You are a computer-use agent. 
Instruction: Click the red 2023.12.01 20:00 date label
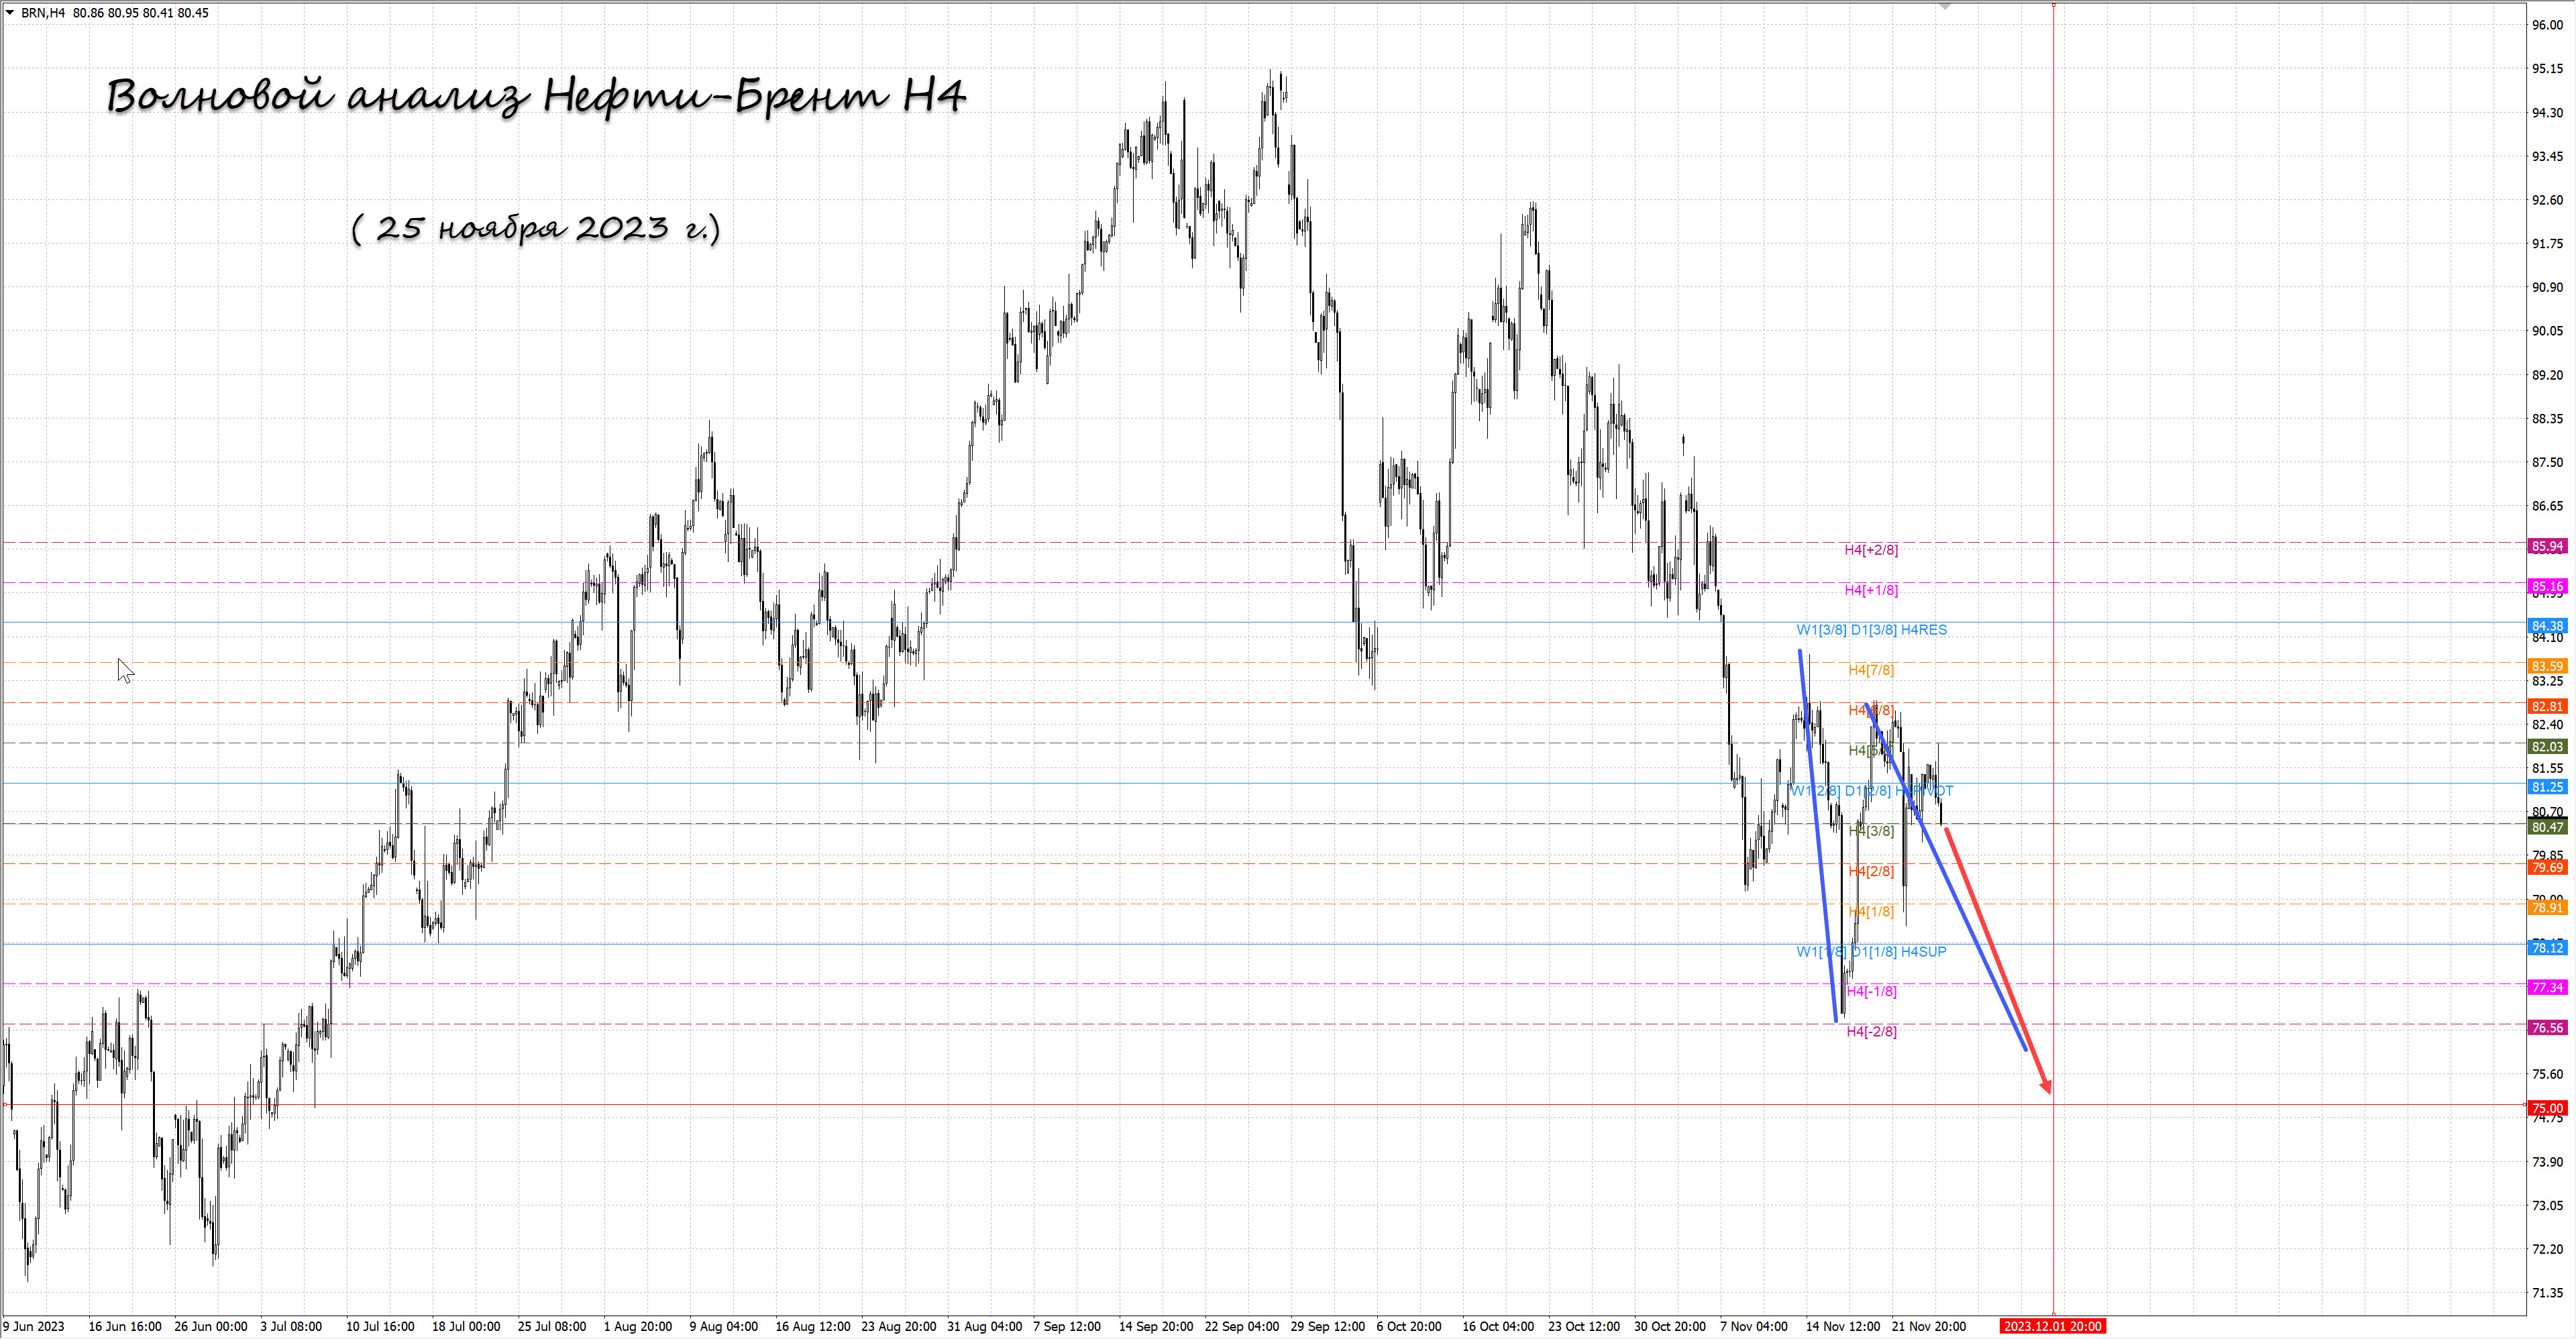(x=2052, y=1326)
